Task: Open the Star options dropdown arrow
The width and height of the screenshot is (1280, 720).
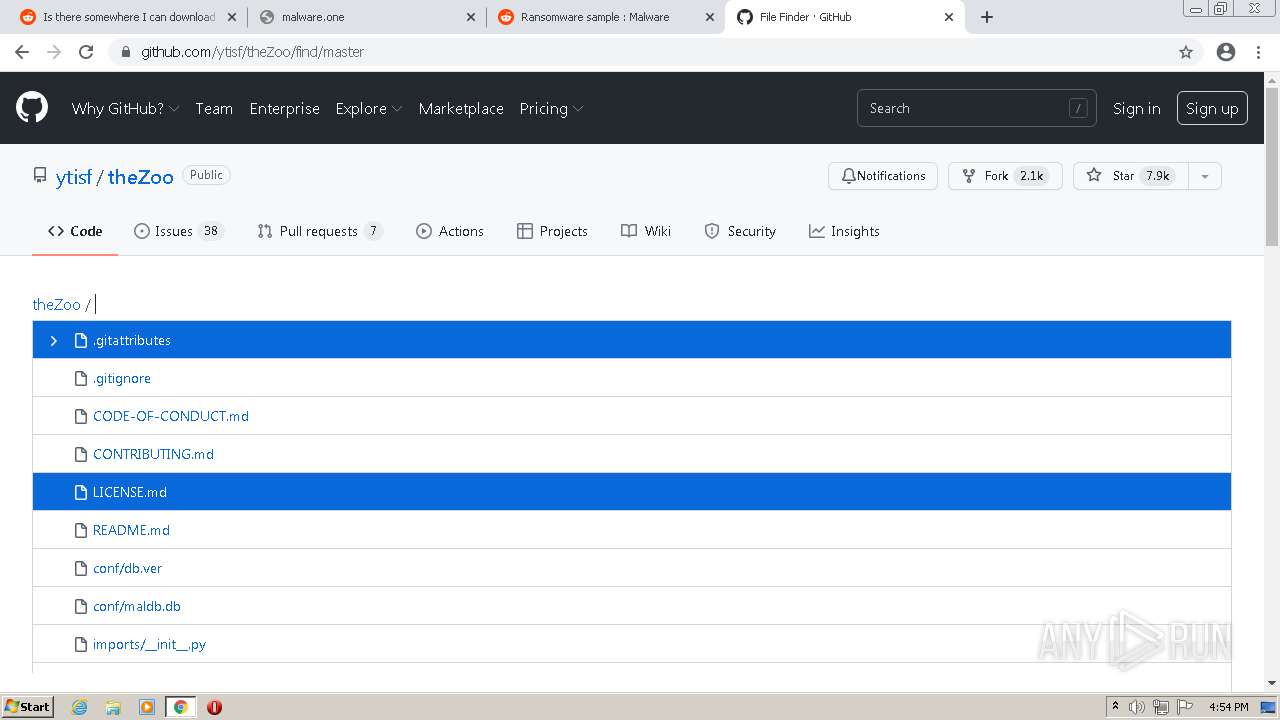Action: click(x=1205, y=176)
